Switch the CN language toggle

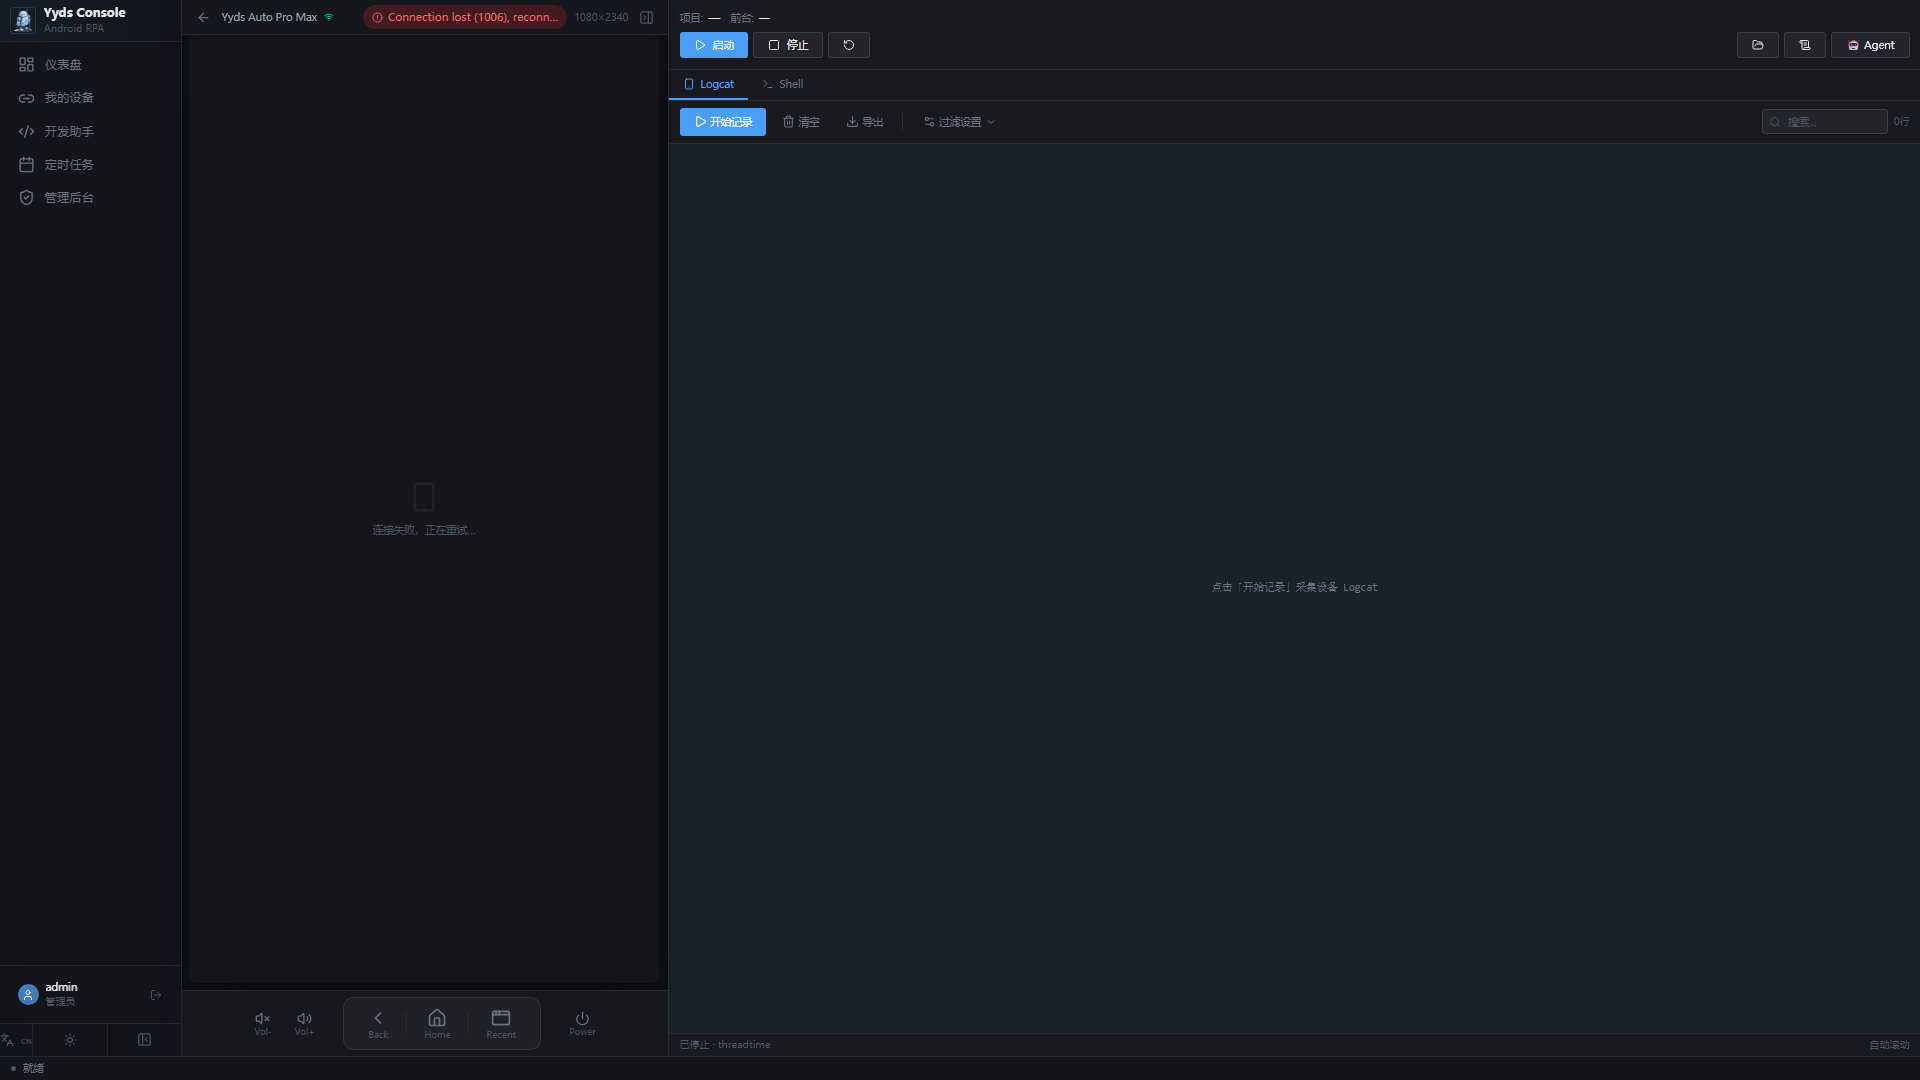click(16, 1040)
